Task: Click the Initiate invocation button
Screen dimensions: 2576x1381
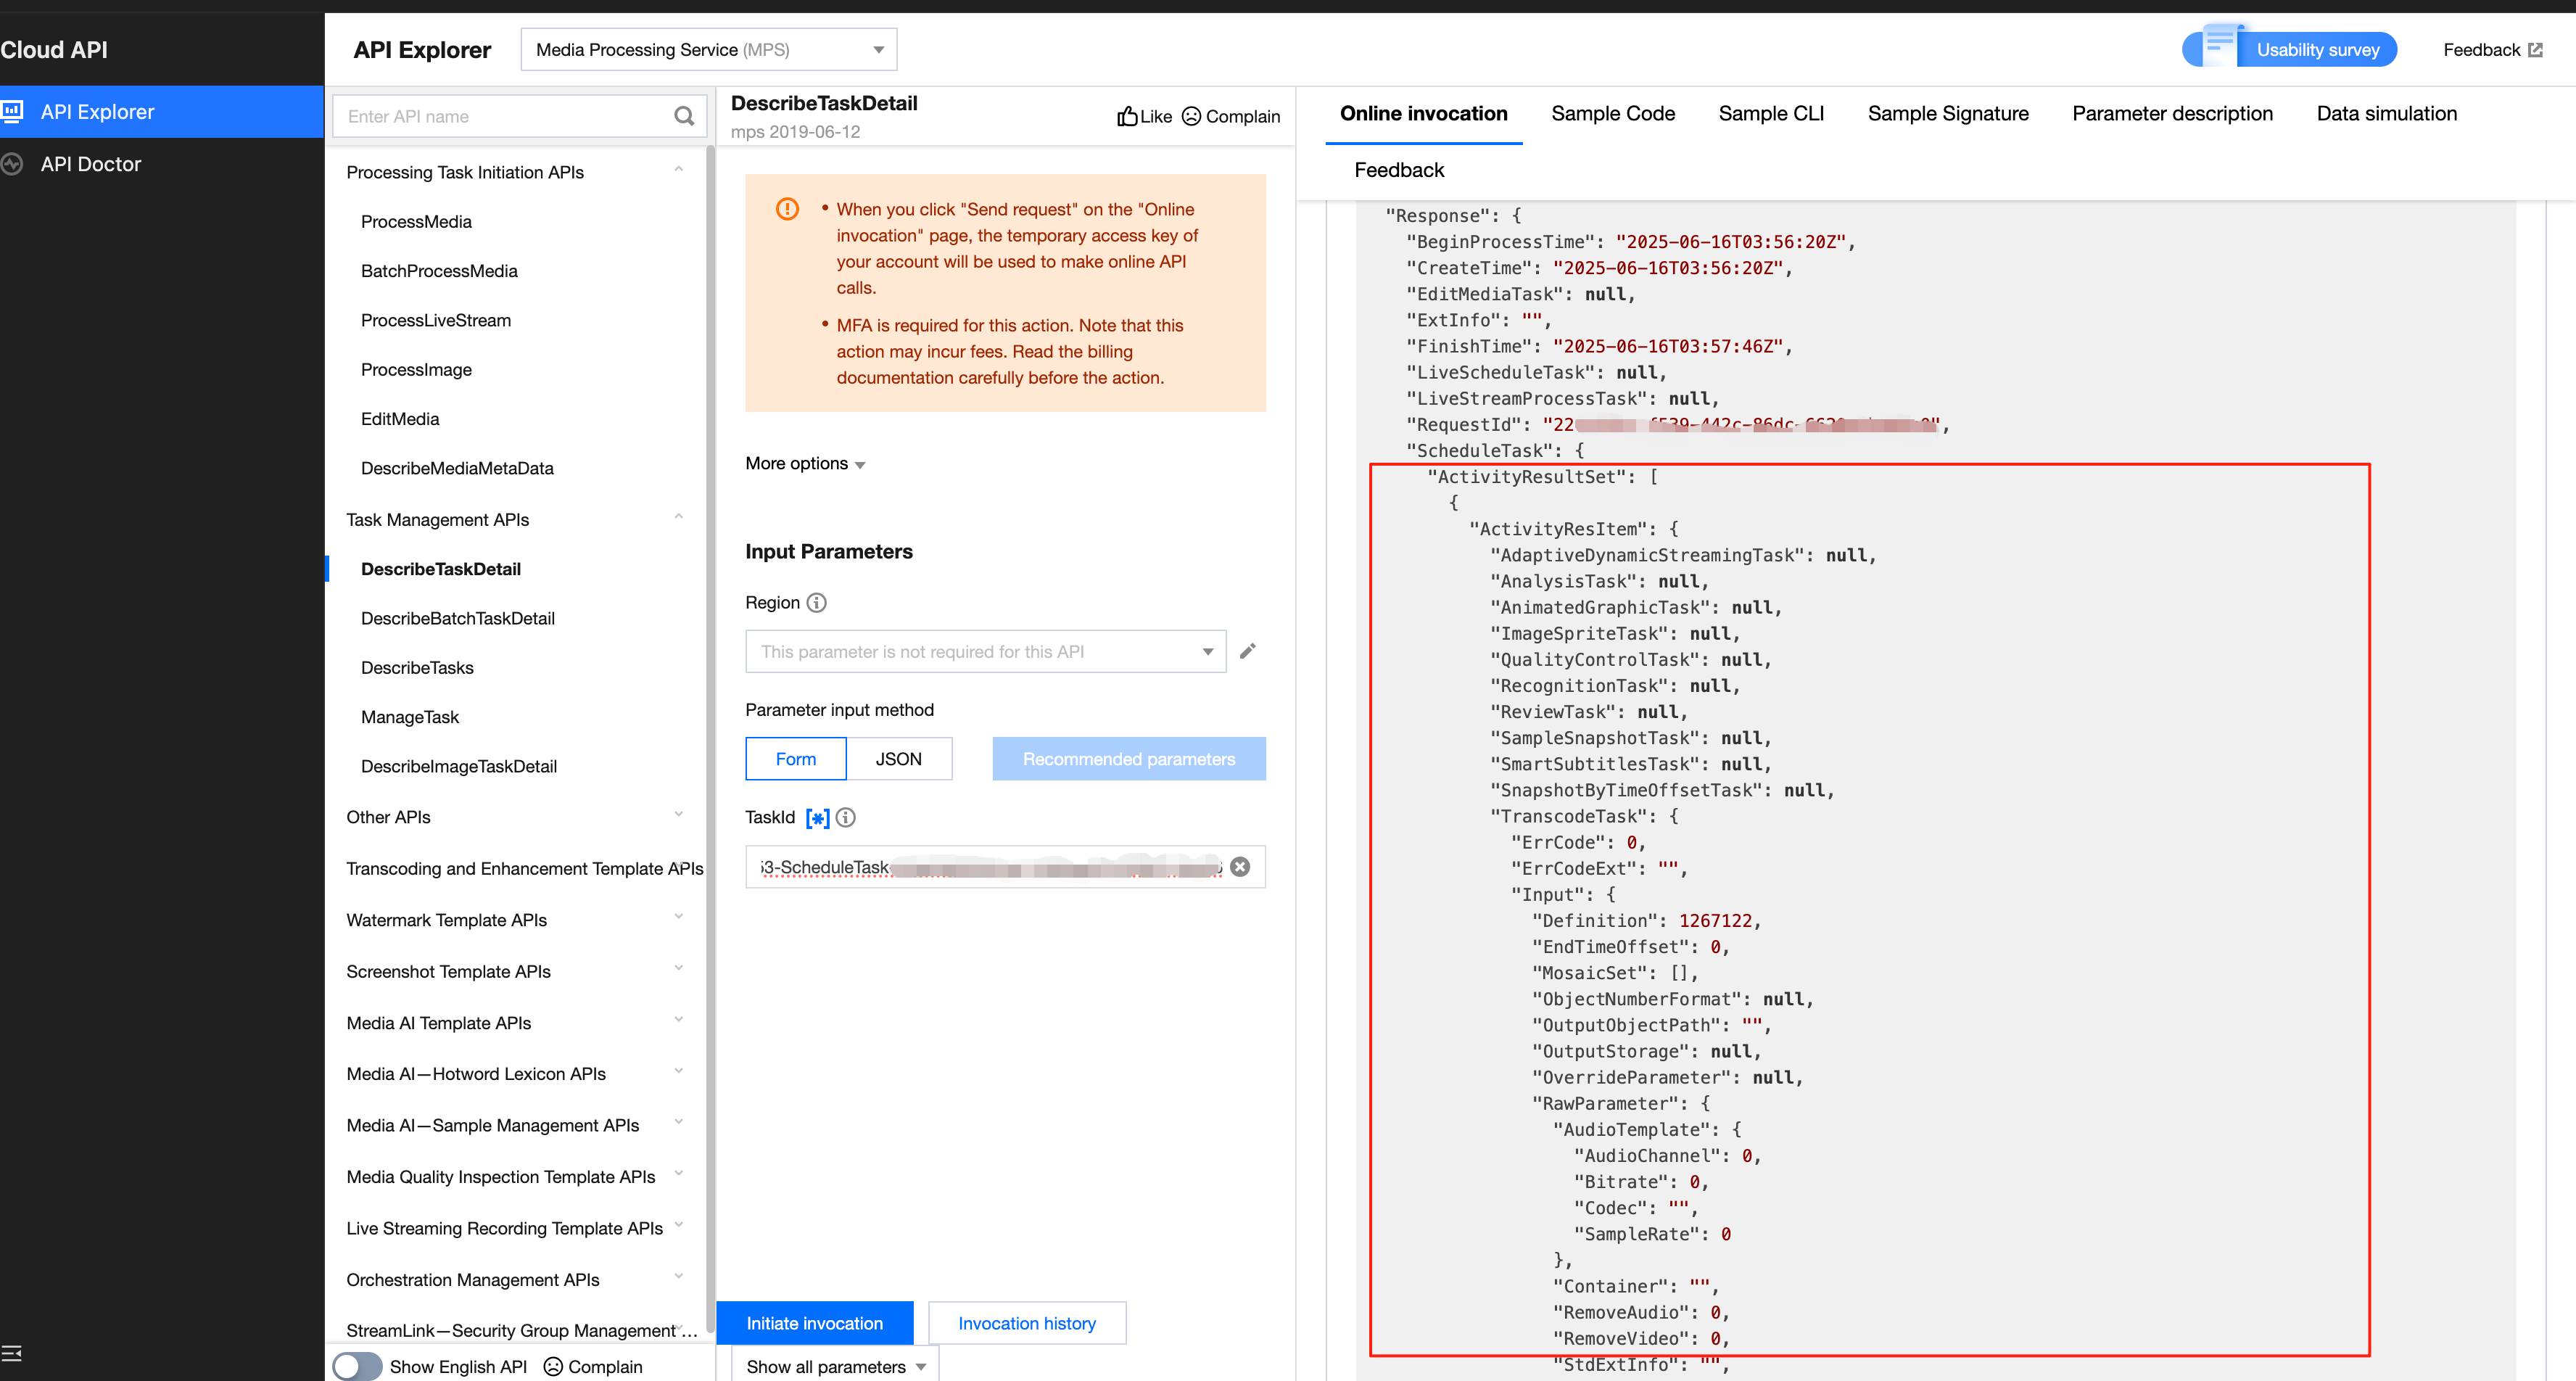Action: 814,1323
